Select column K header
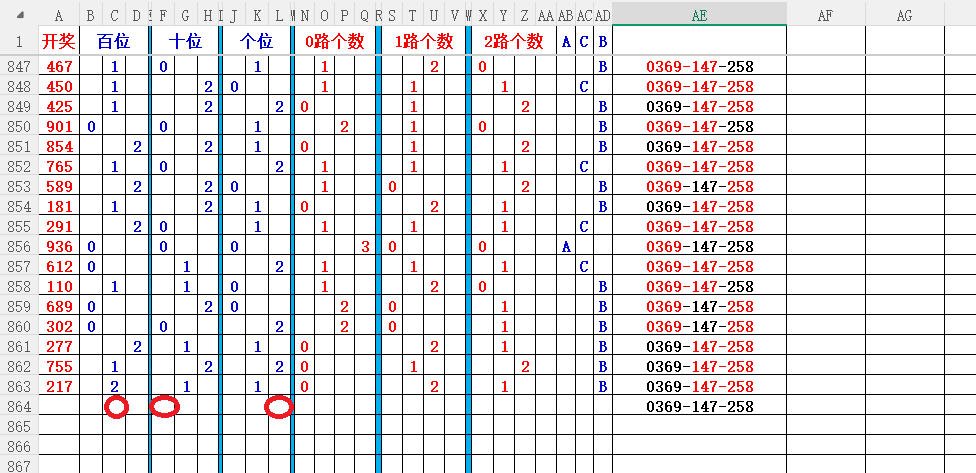976x473 pixels. pyautogui.click(x=257, y=16)
